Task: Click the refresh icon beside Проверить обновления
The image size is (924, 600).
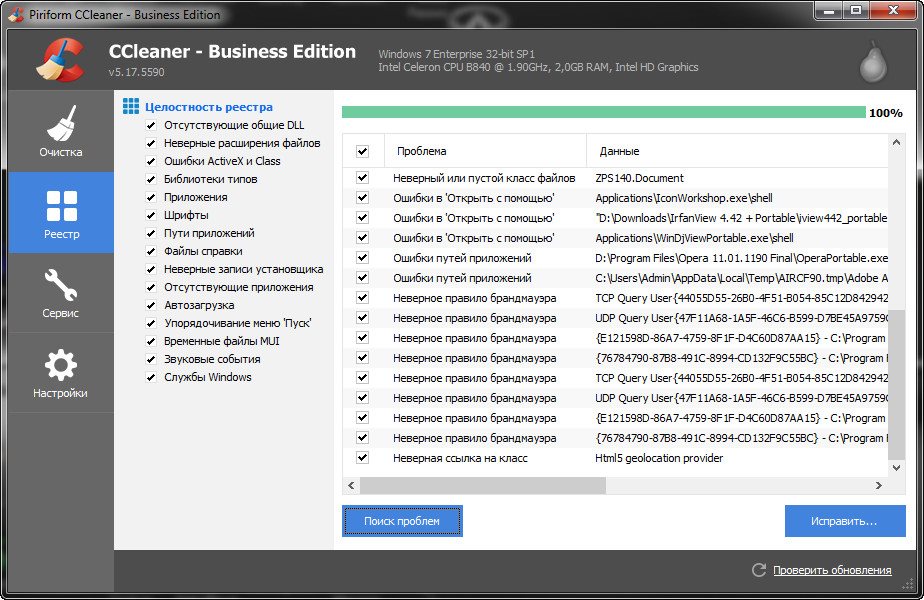Action: coord(758,569)
